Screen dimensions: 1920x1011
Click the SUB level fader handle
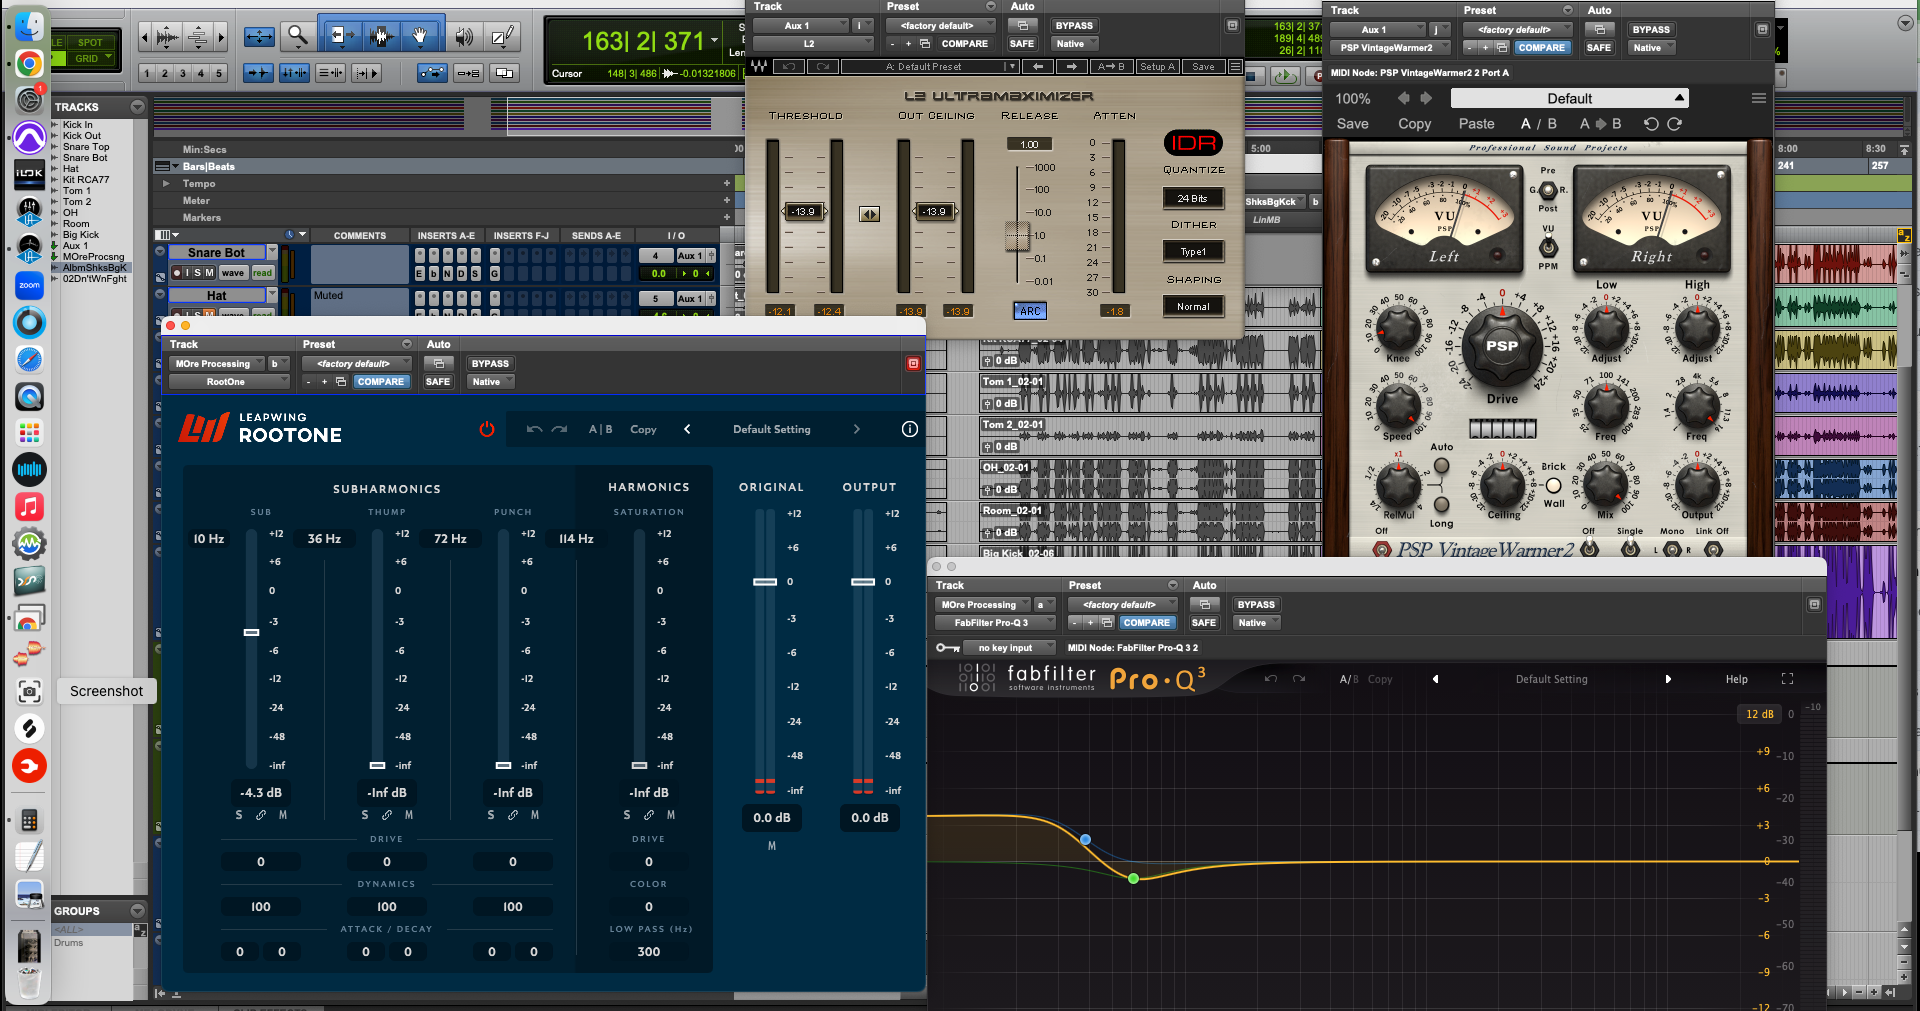pyautogui.click(x=252, y=632)
